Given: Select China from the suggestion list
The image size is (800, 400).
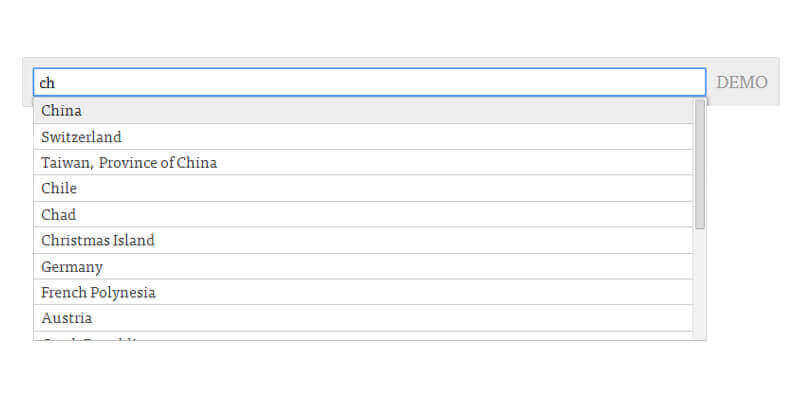Looking at the screenshot, I should click(62, 111).
